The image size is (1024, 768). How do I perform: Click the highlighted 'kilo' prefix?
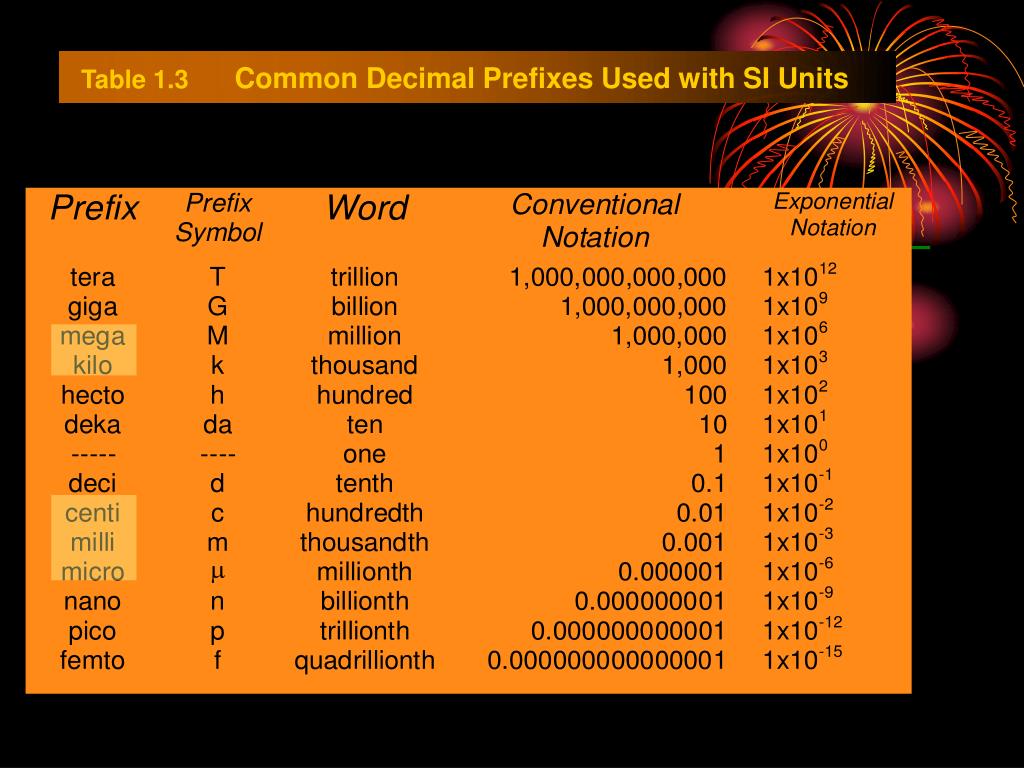pos(92,365)
